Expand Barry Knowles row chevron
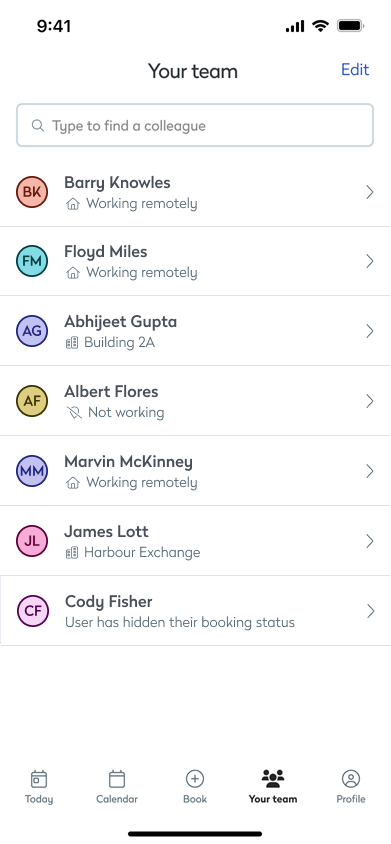 (370, 192)
